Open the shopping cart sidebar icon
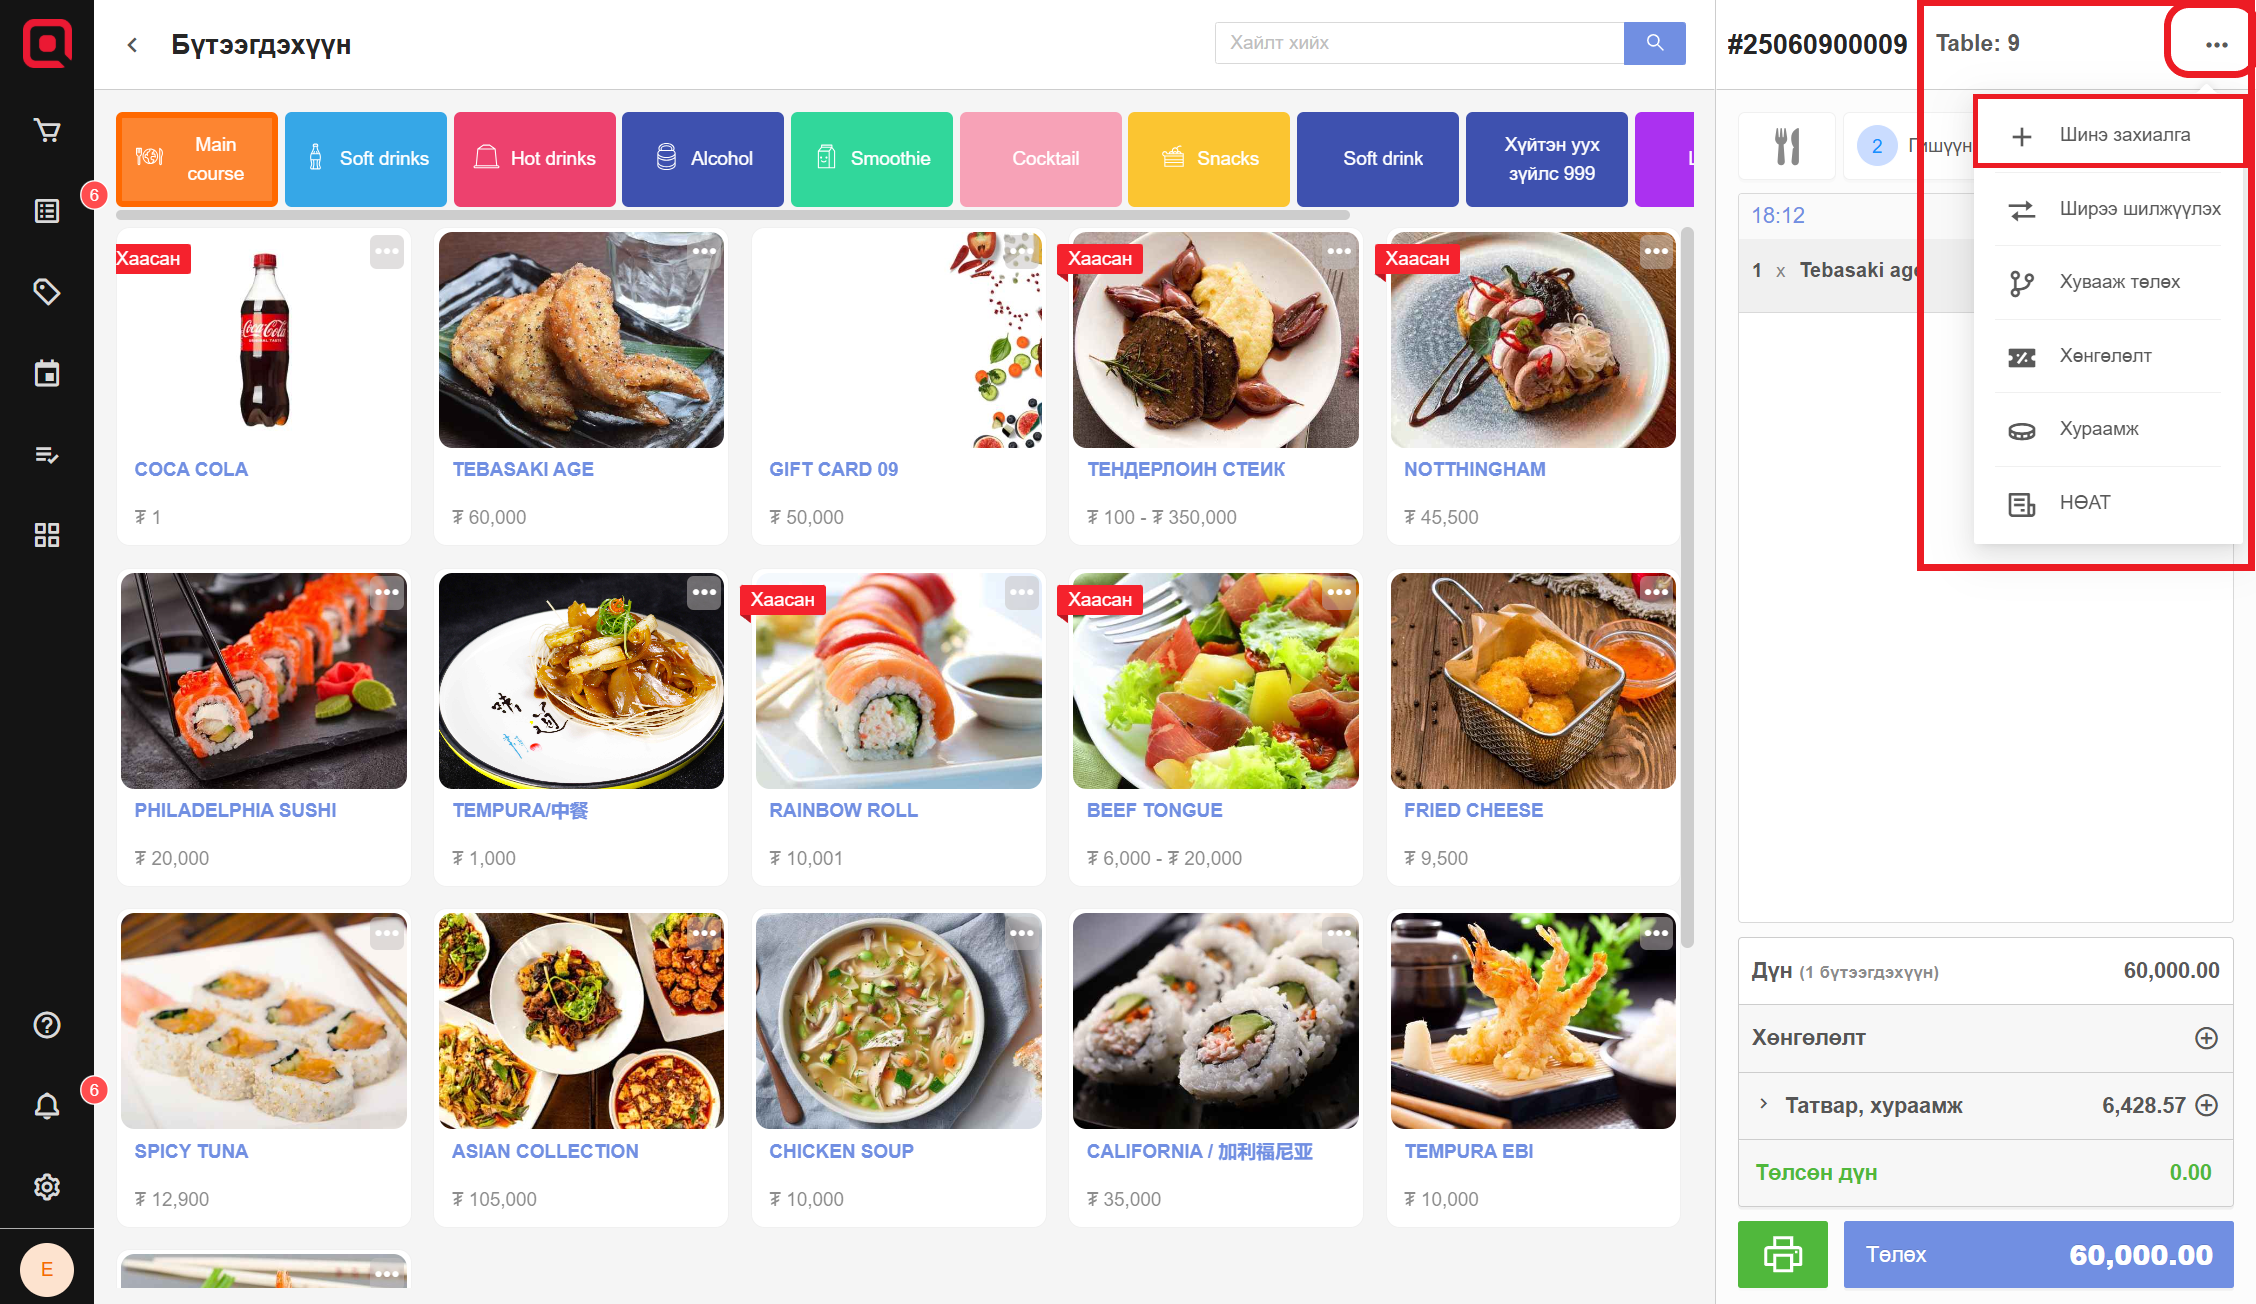This screenshot has width=2256, height=1304. [47, 131]
